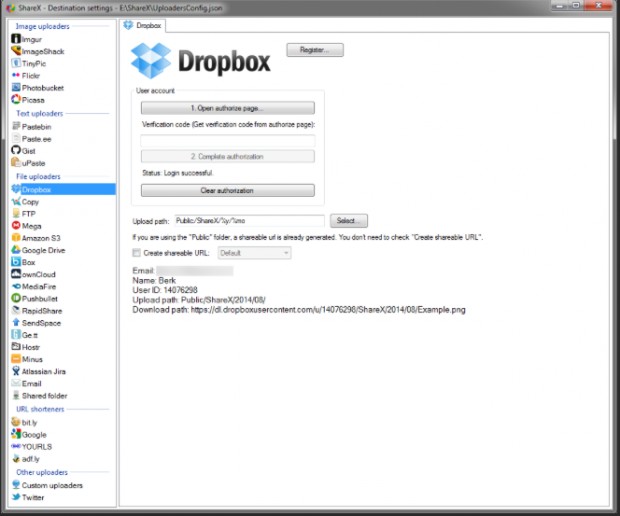The image size is (620, 516).
Task: Click the Twitter bird icon
Action: (16, 497)
